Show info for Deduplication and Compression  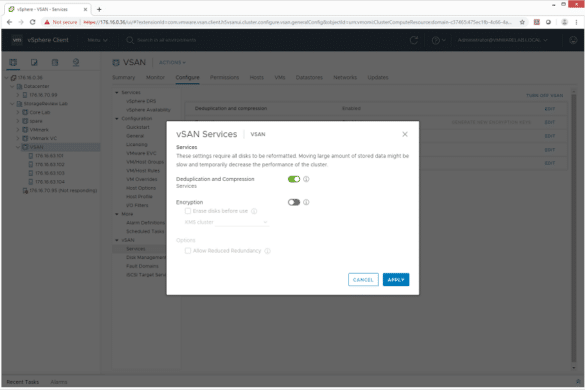point(306,179)
